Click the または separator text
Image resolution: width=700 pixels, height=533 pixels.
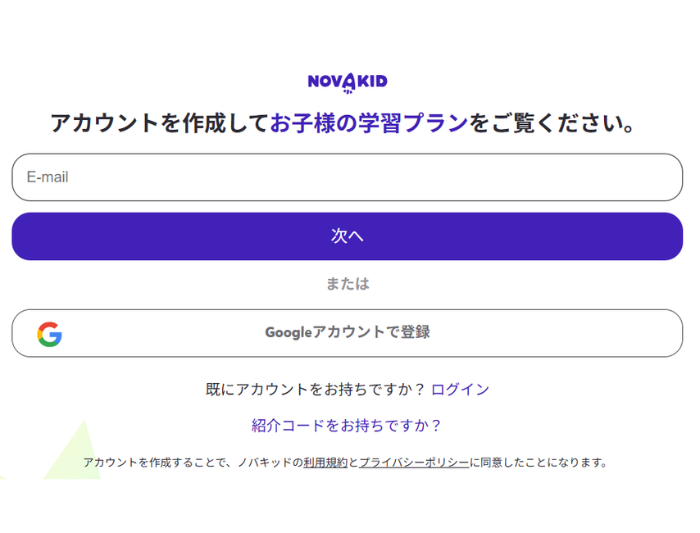(348, 284)
